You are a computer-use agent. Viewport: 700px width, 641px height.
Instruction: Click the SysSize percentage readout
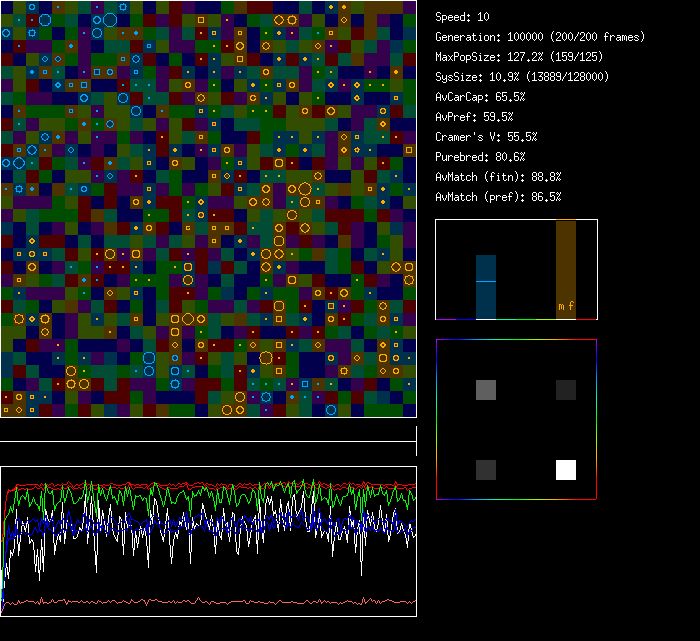tap(522, 77)
